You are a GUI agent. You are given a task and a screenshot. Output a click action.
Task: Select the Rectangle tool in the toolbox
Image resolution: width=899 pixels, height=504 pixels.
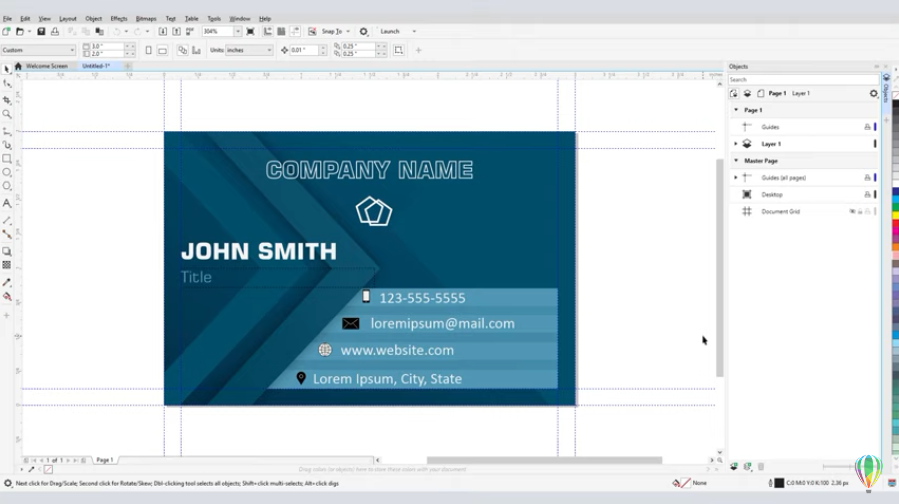pyautogui.click(x=7, y=159)
